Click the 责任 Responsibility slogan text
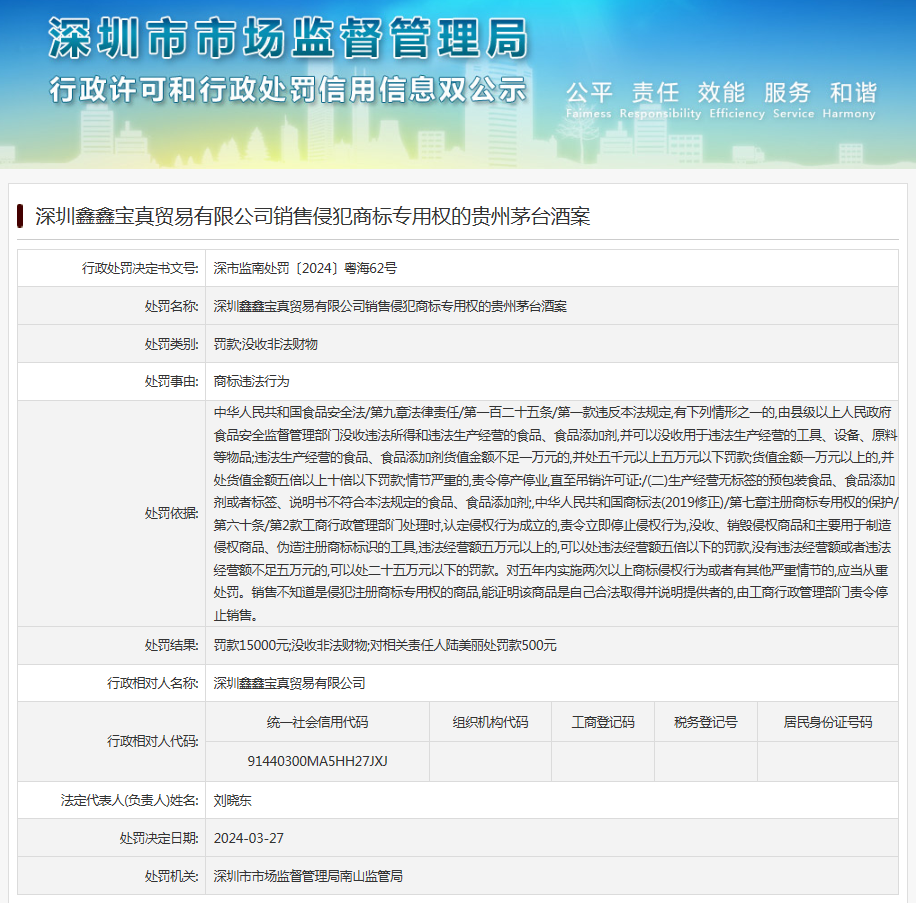 [660, 100]
